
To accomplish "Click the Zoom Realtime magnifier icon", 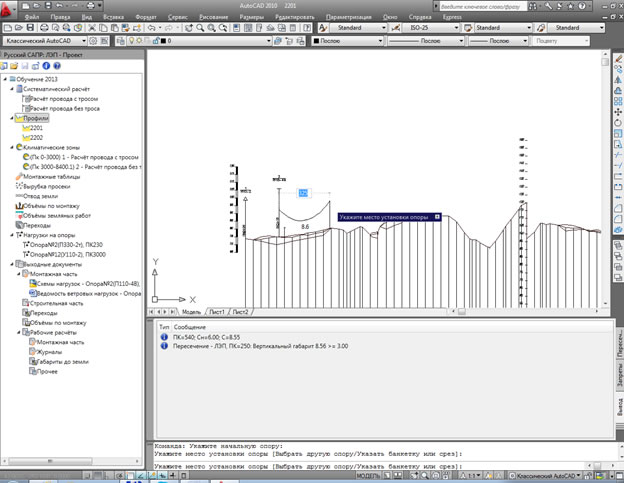I will coord(200,28).
